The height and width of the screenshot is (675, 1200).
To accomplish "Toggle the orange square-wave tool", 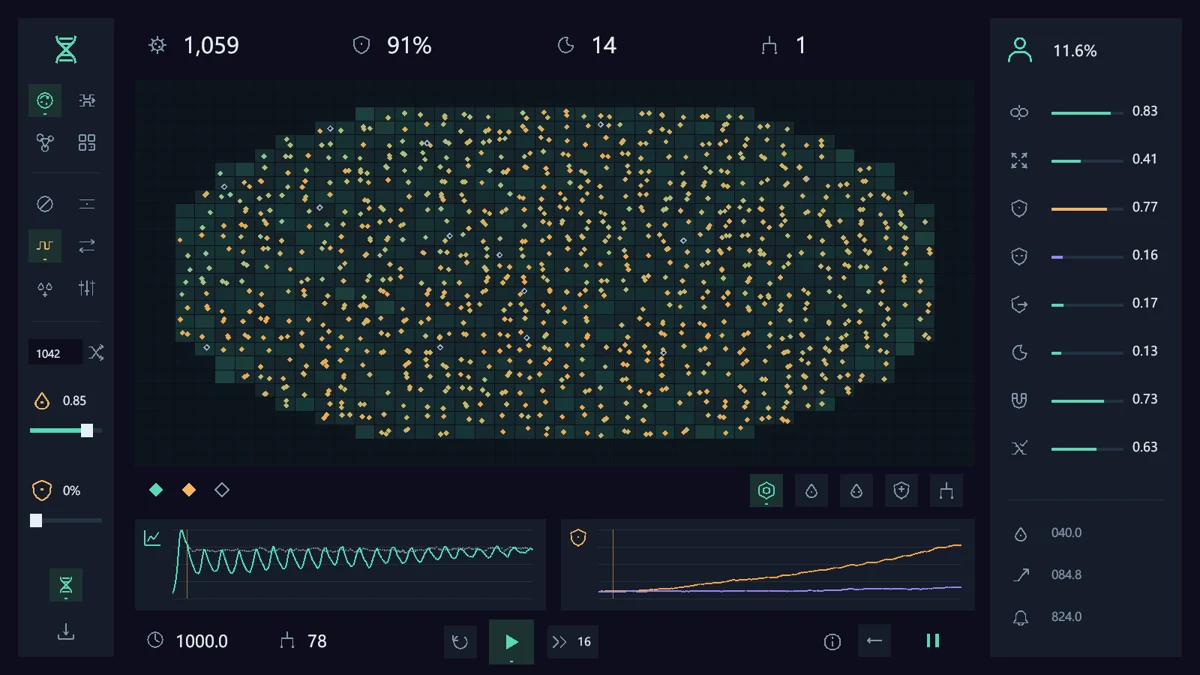I will 44,246.
